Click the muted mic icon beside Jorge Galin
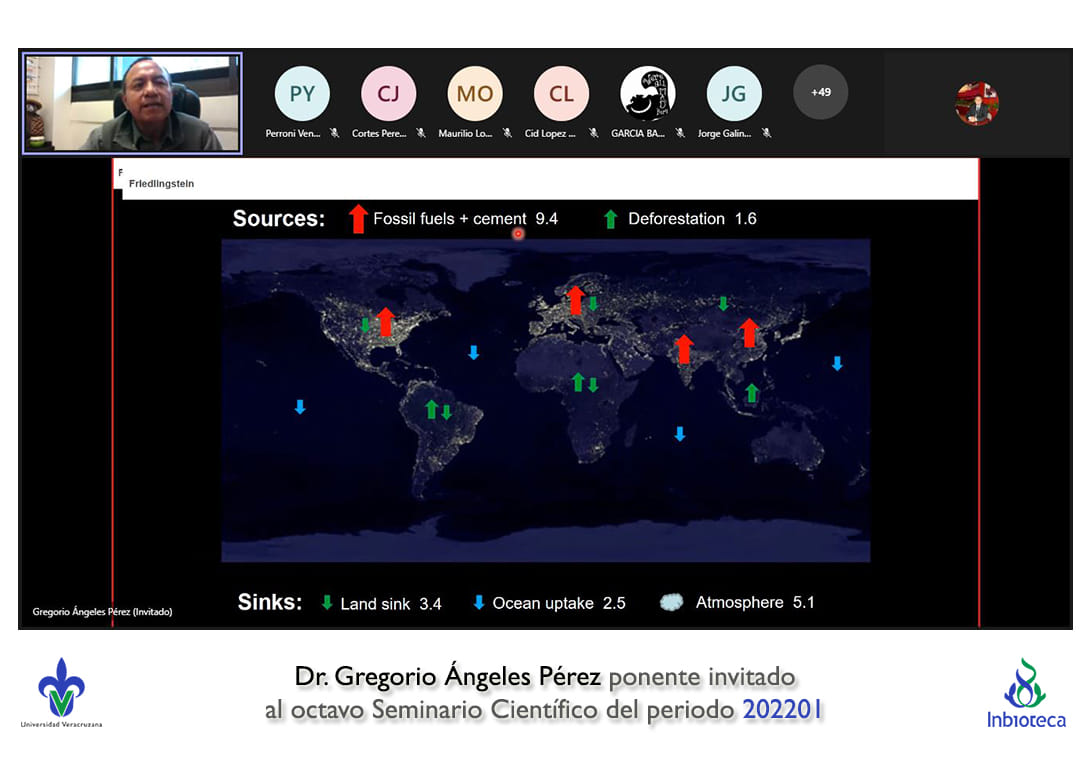Viewport: 1090px width, 760px height. click(x=766, y=133)
